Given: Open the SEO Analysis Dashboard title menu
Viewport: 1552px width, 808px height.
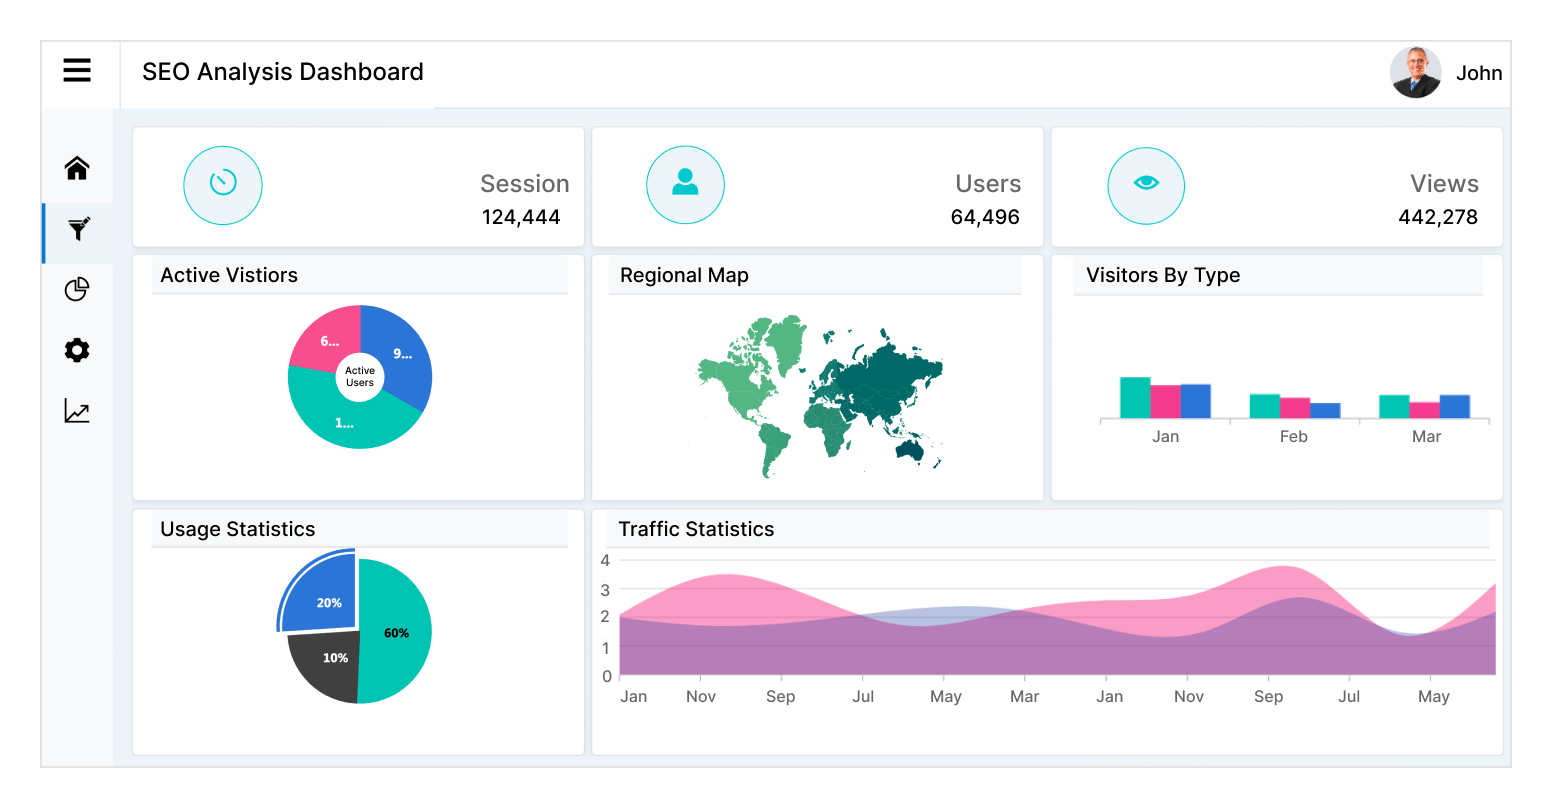Looking at the screenshot, I should 283,71.
